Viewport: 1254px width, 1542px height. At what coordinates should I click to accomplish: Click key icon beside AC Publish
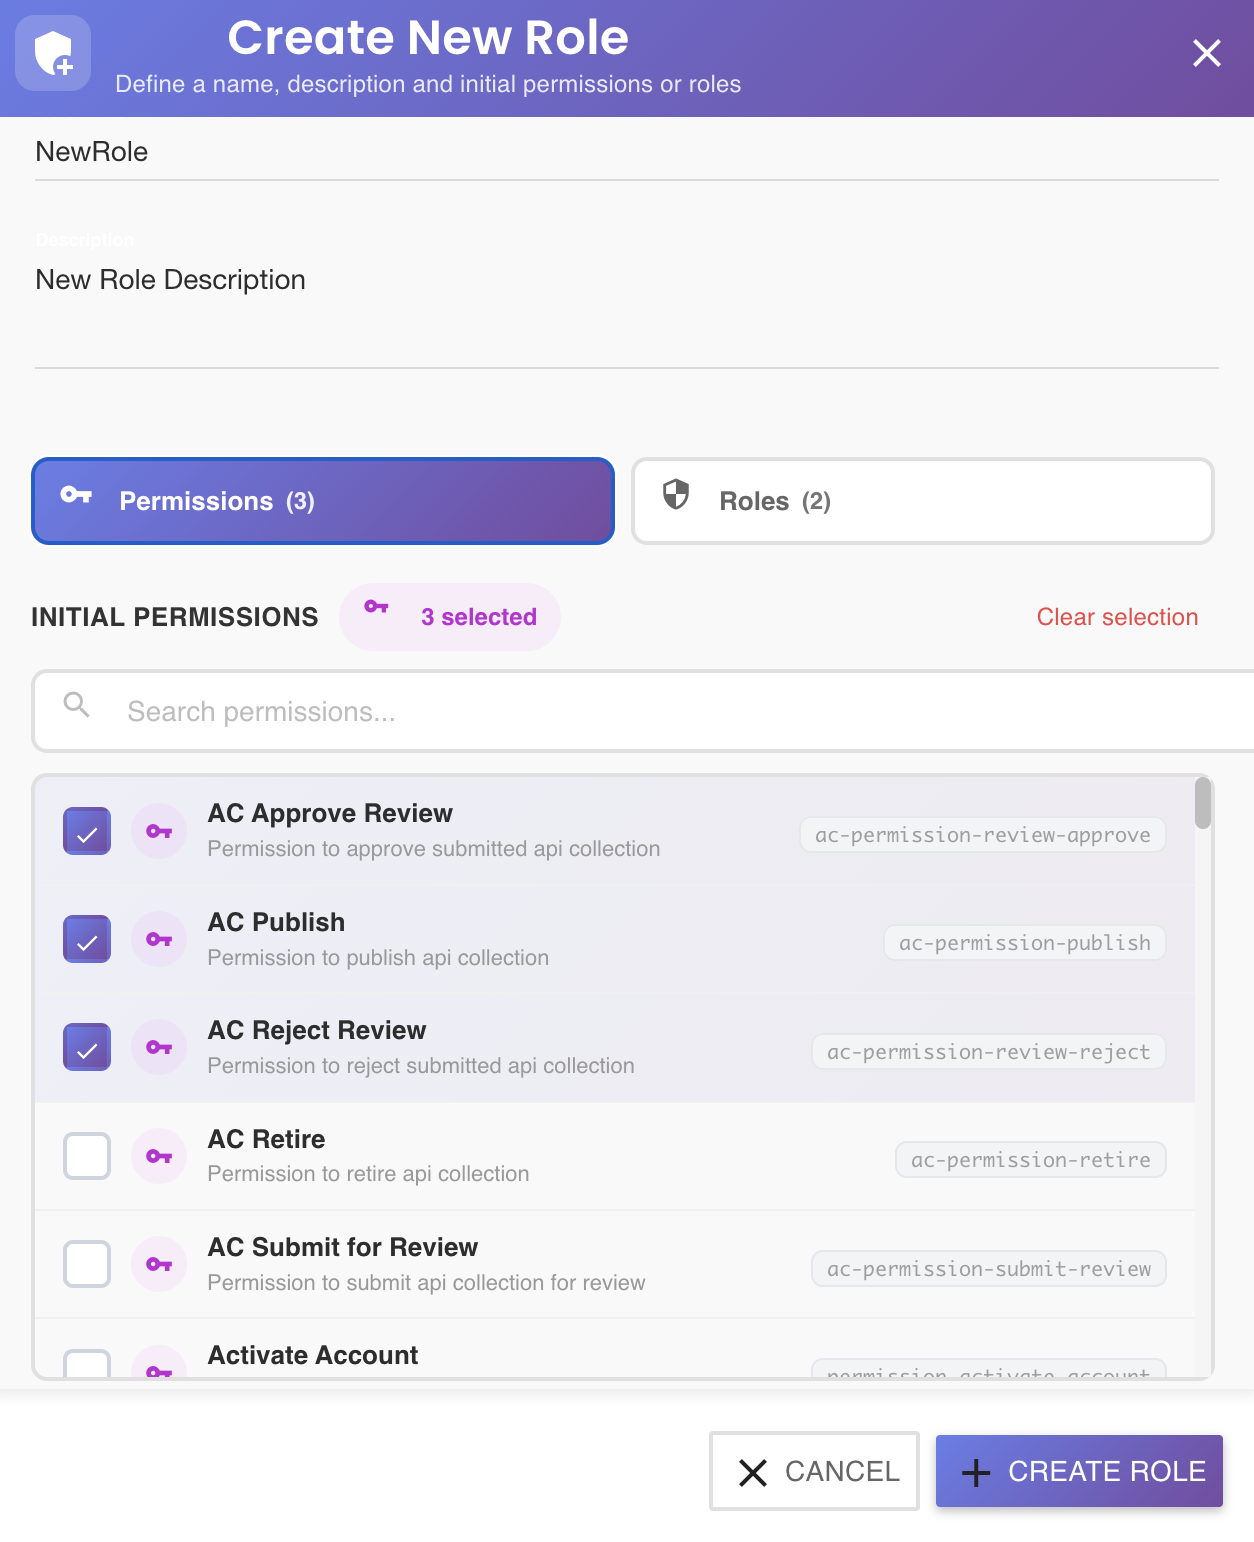[x=159, y=939]
